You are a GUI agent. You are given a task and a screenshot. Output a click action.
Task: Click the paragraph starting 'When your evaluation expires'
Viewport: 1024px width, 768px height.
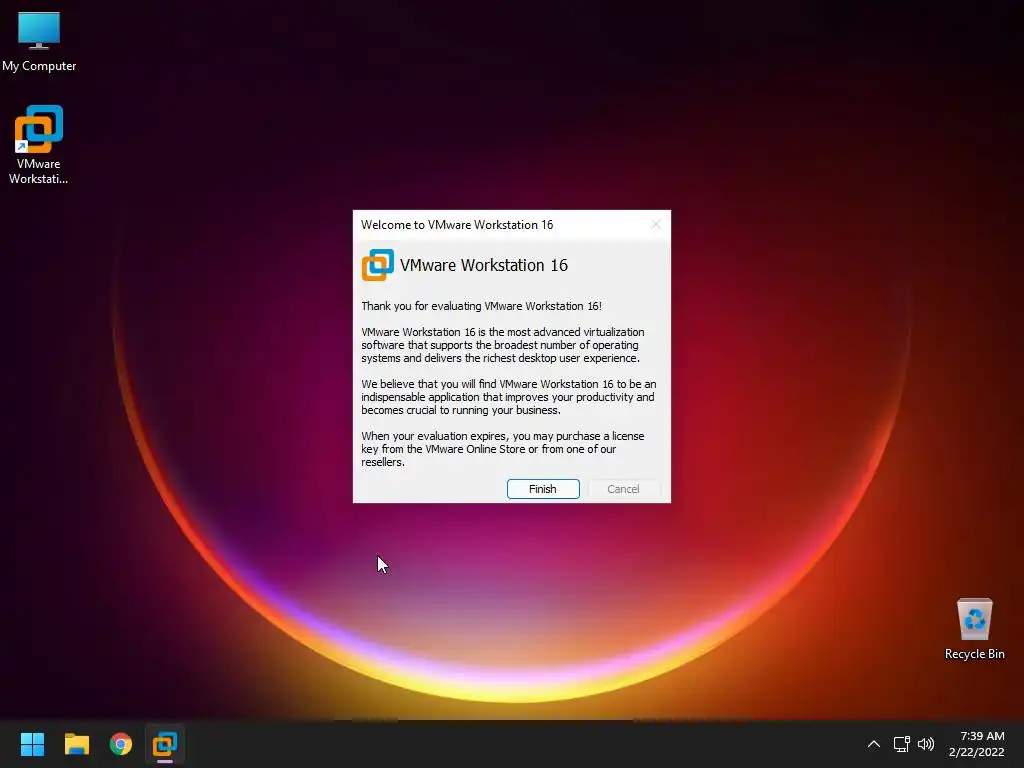pos(503,449)
